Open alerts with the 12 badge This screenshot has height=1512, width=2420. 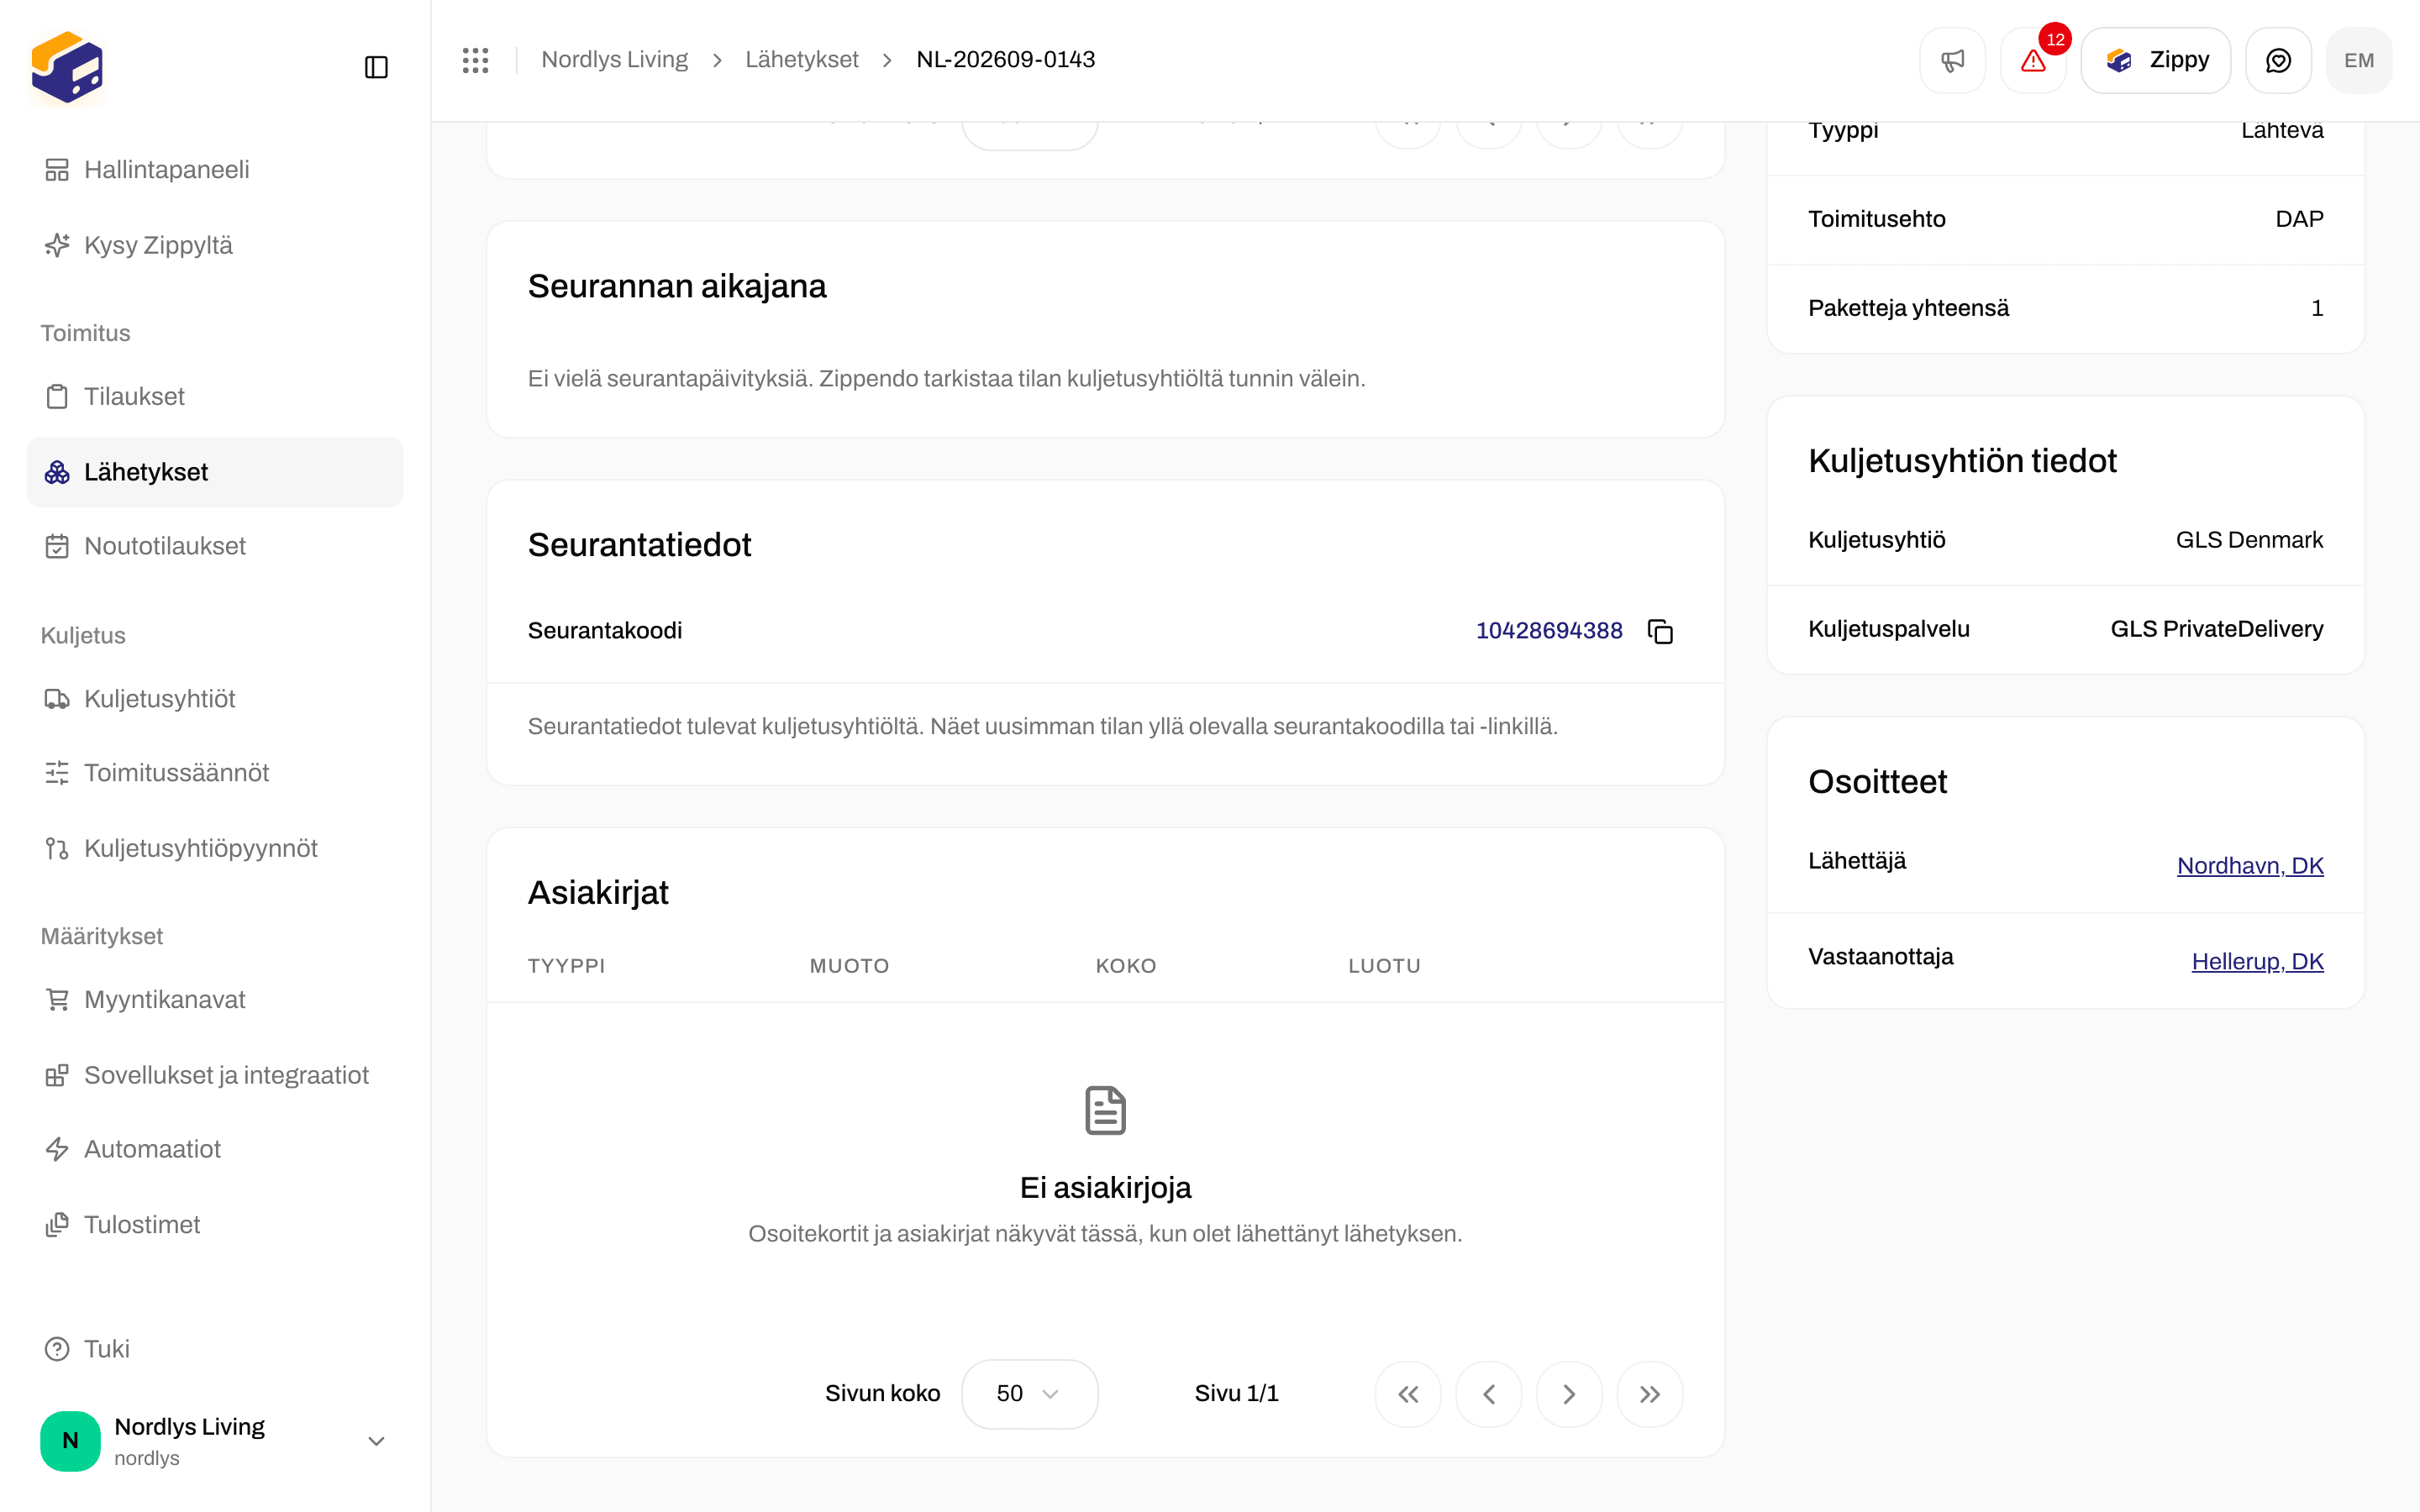(x=2033, y=60)
